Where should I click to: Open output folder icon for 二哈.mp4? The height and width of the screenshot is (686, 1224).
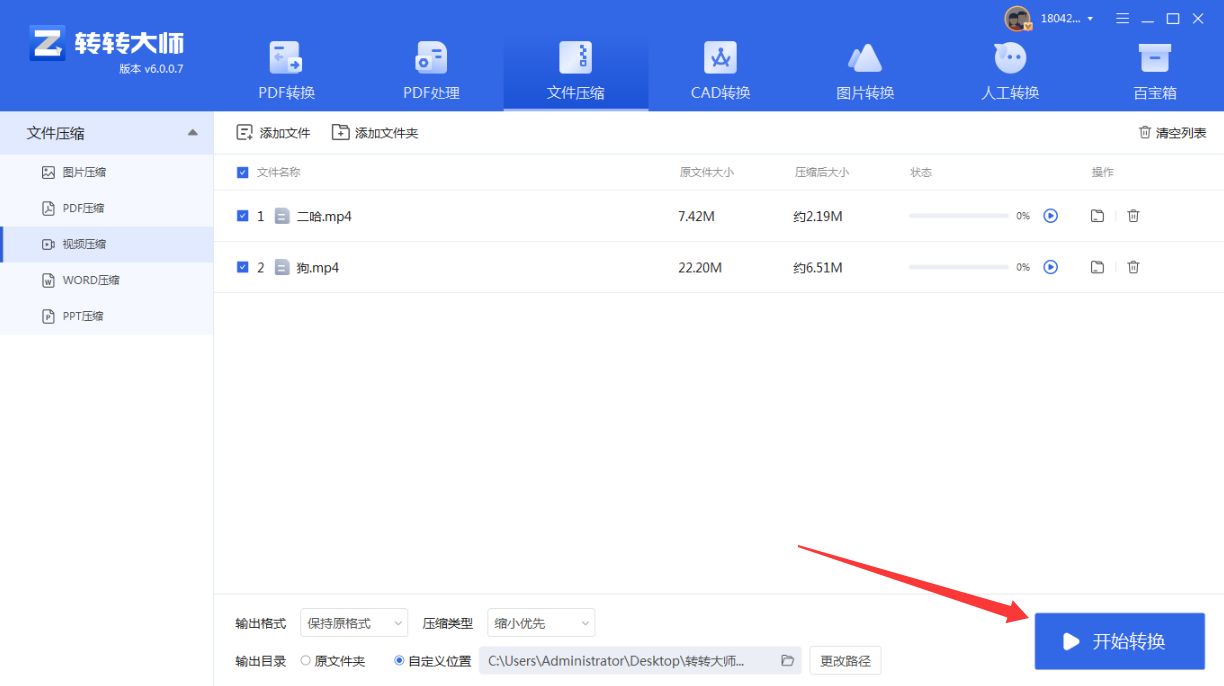(x=1097, y=215)
